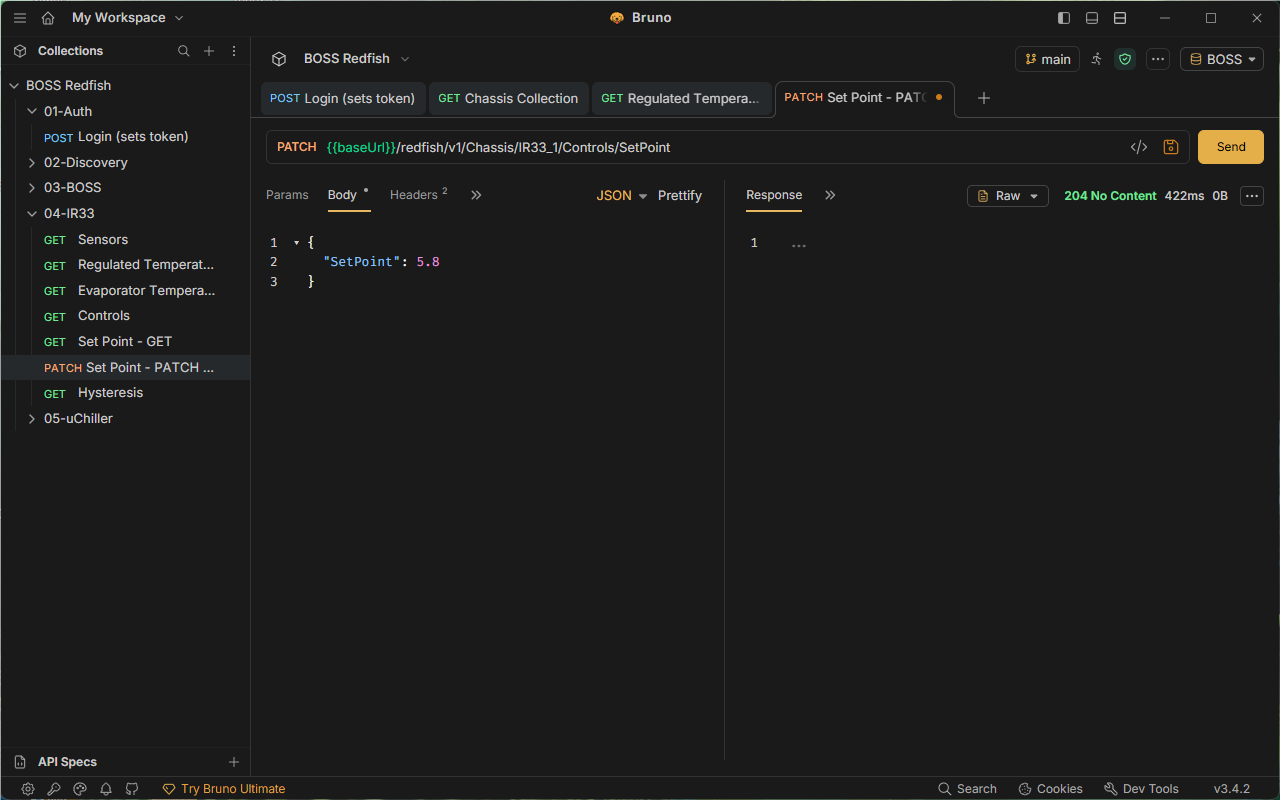
Task: Open Dev Tools from status bar
Action: tap(1141, 789)
